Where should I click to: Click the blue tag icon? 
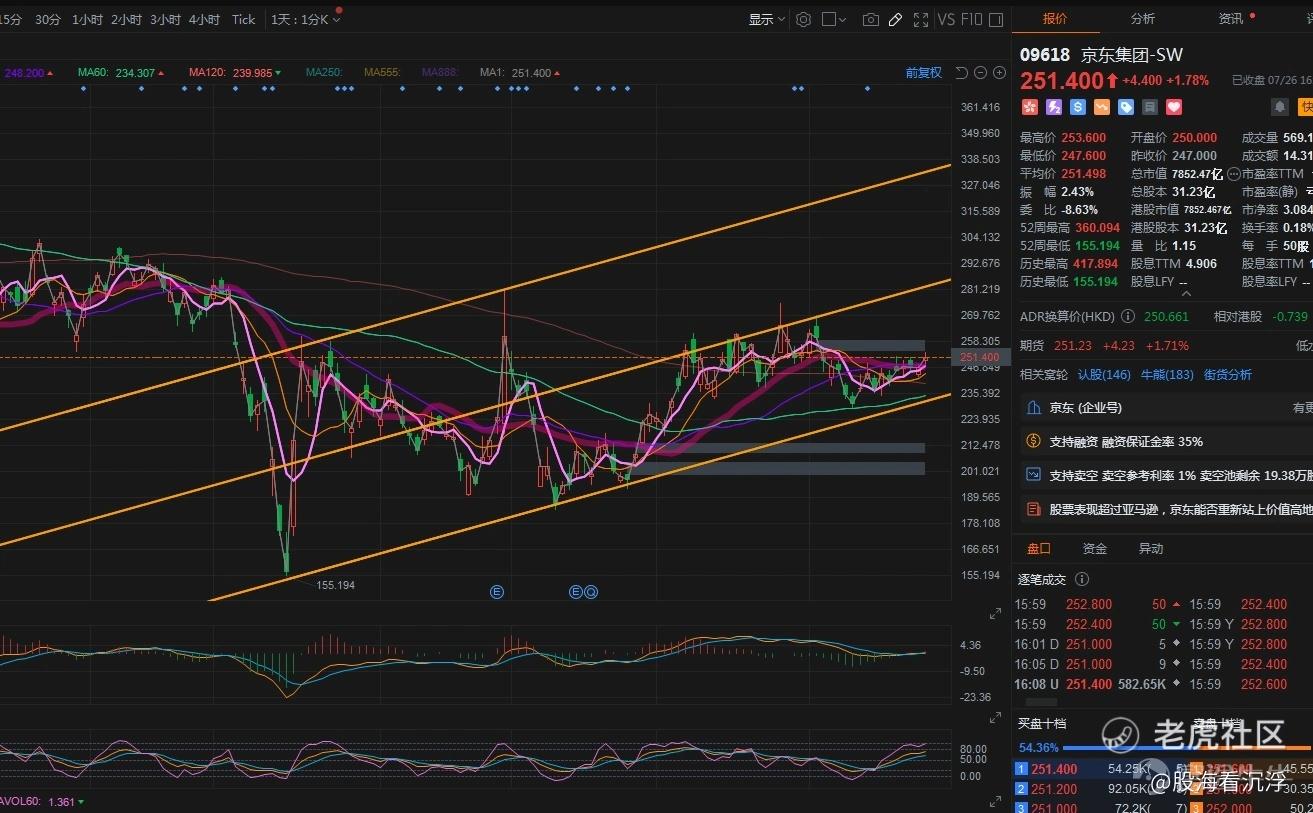[1125, 107]
